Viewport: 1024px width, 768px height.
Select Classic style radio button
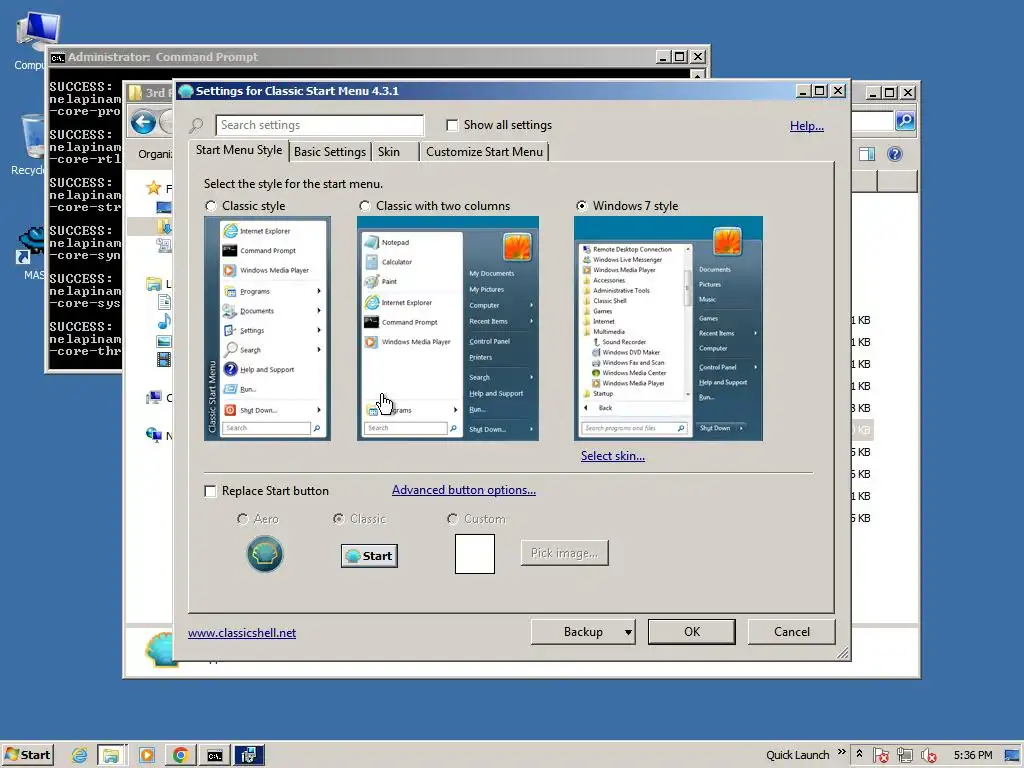(x=210, y=206)
